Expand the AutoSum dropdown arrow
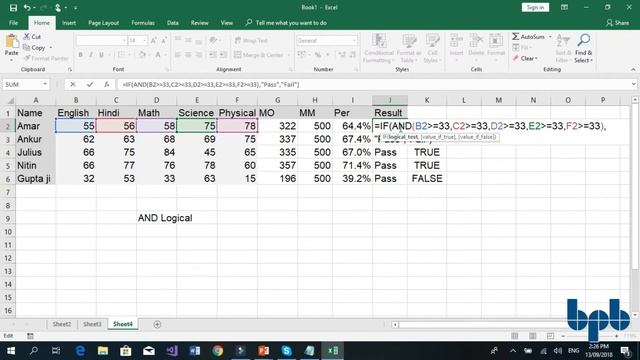The width and height of the screenshot is (640, 360). [550, 37]
